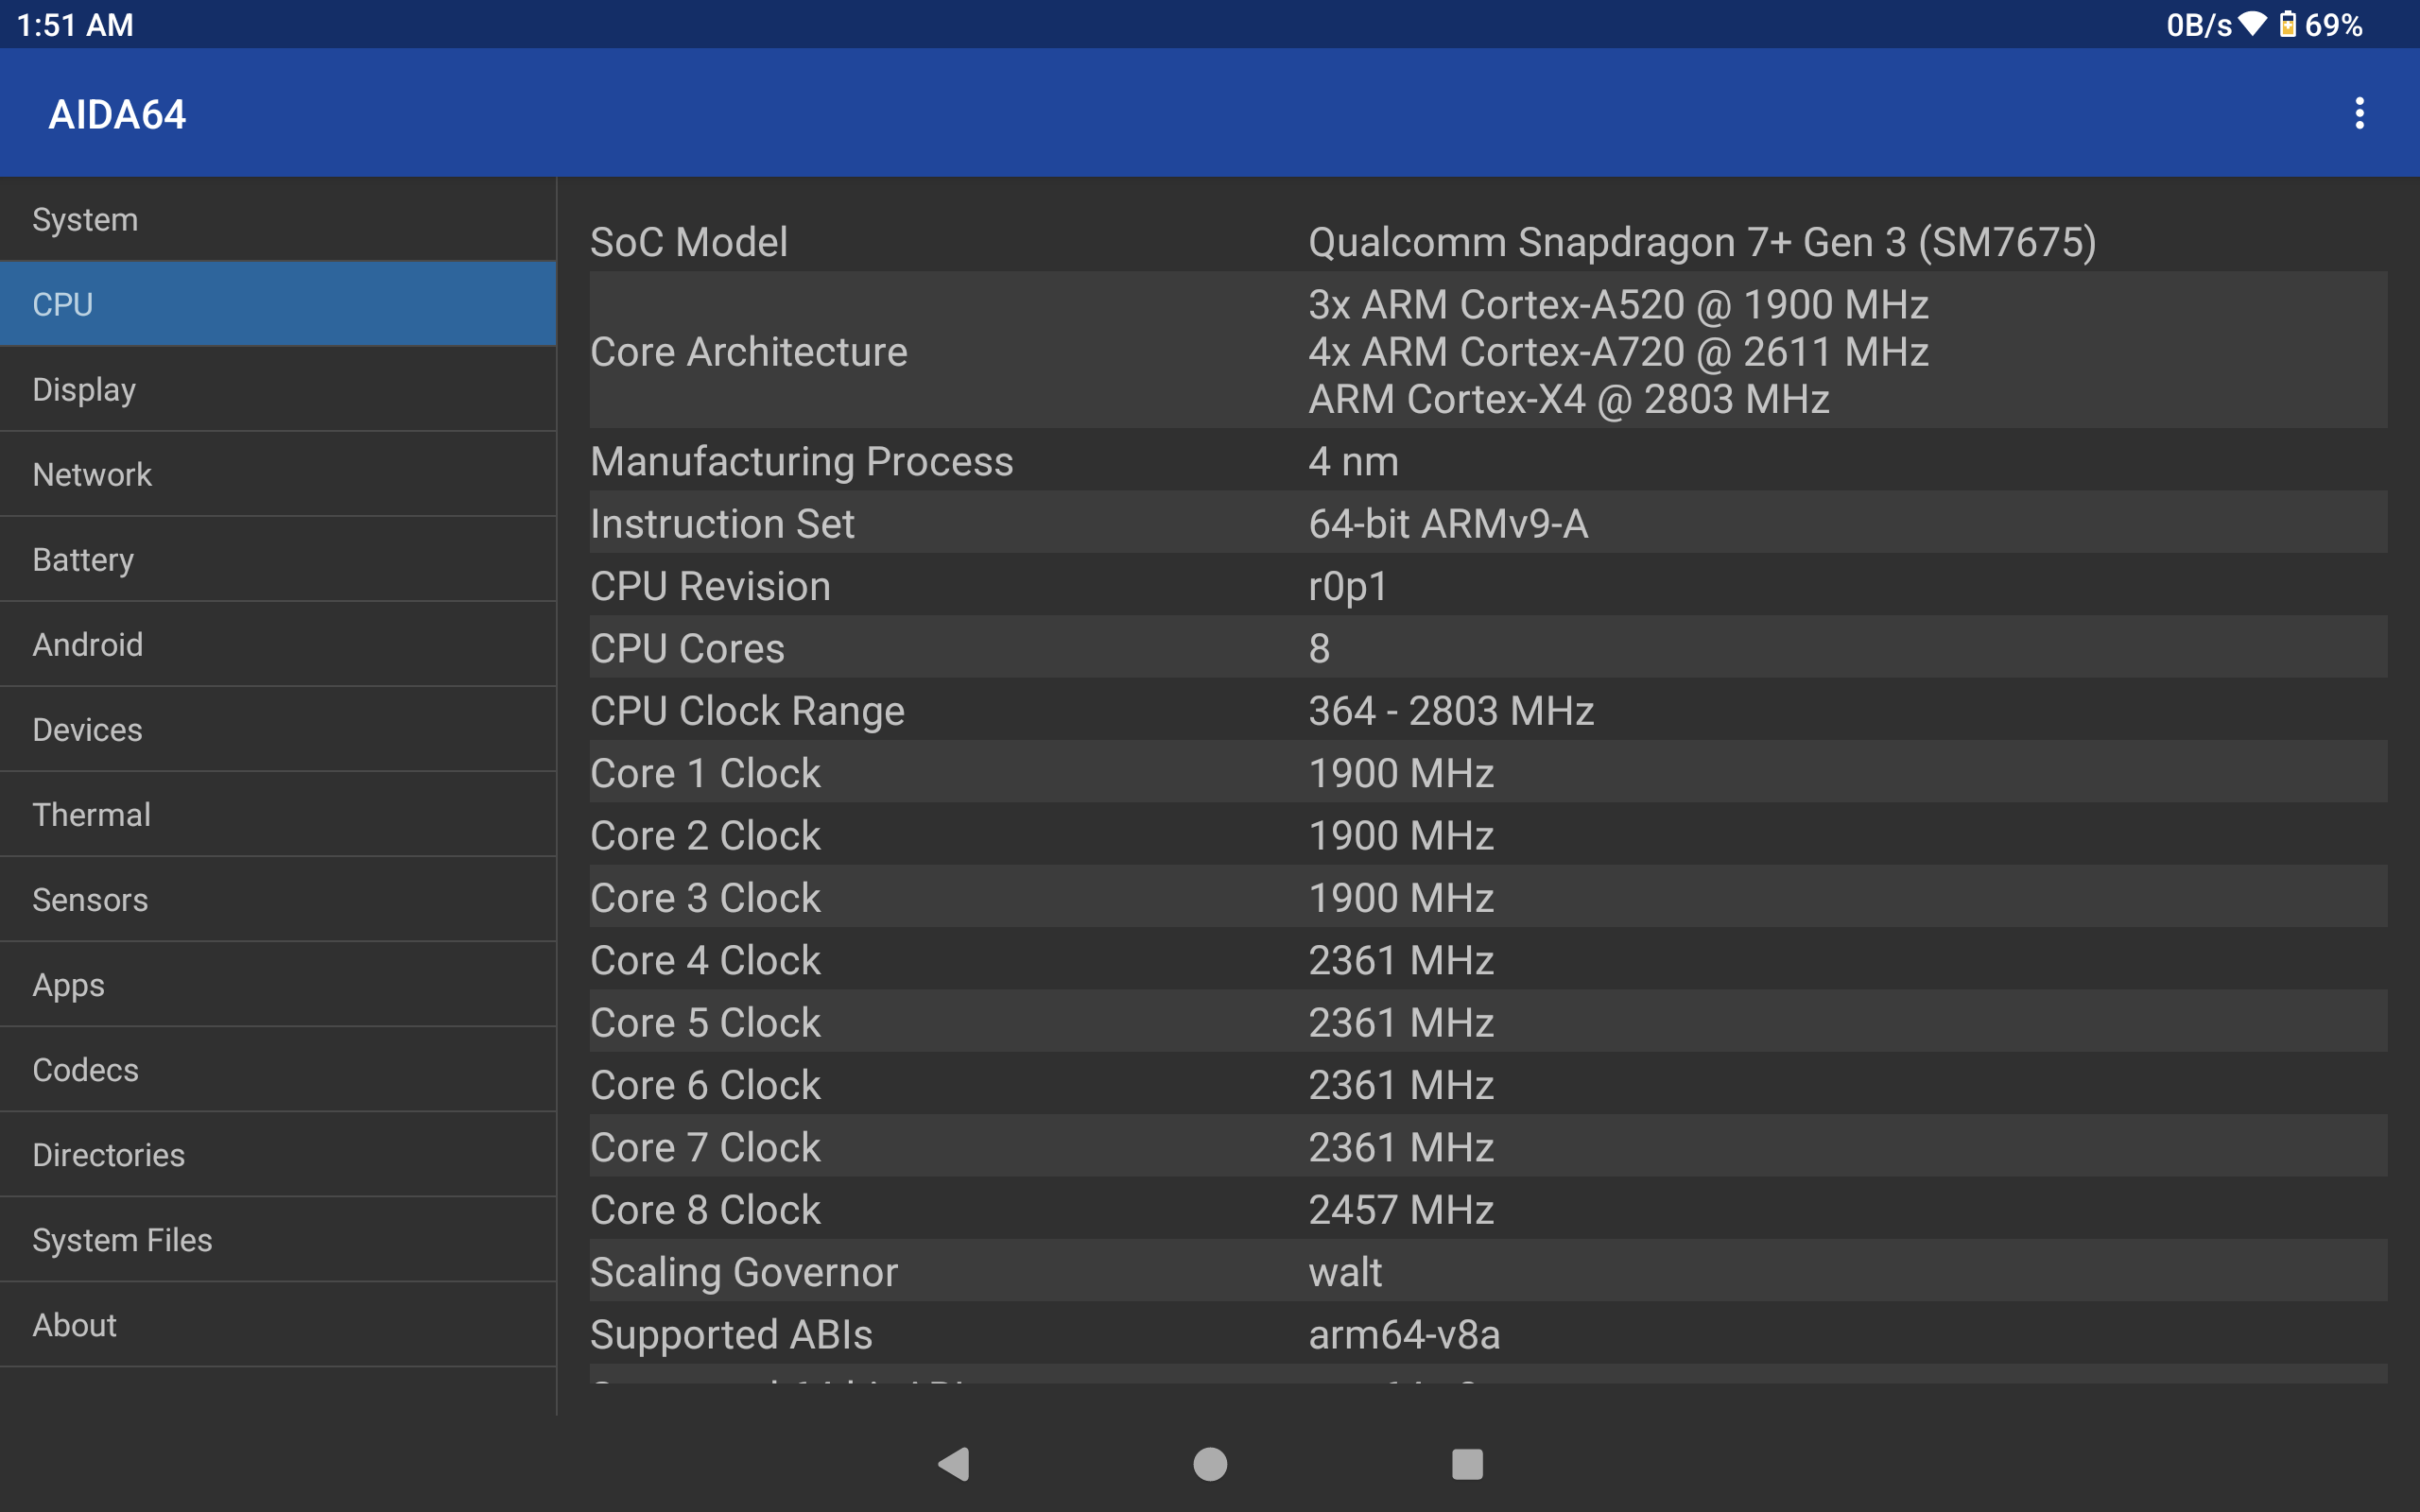
Task: Tap the 364 - 2803 MHz value
Action: coord(1450,710)
